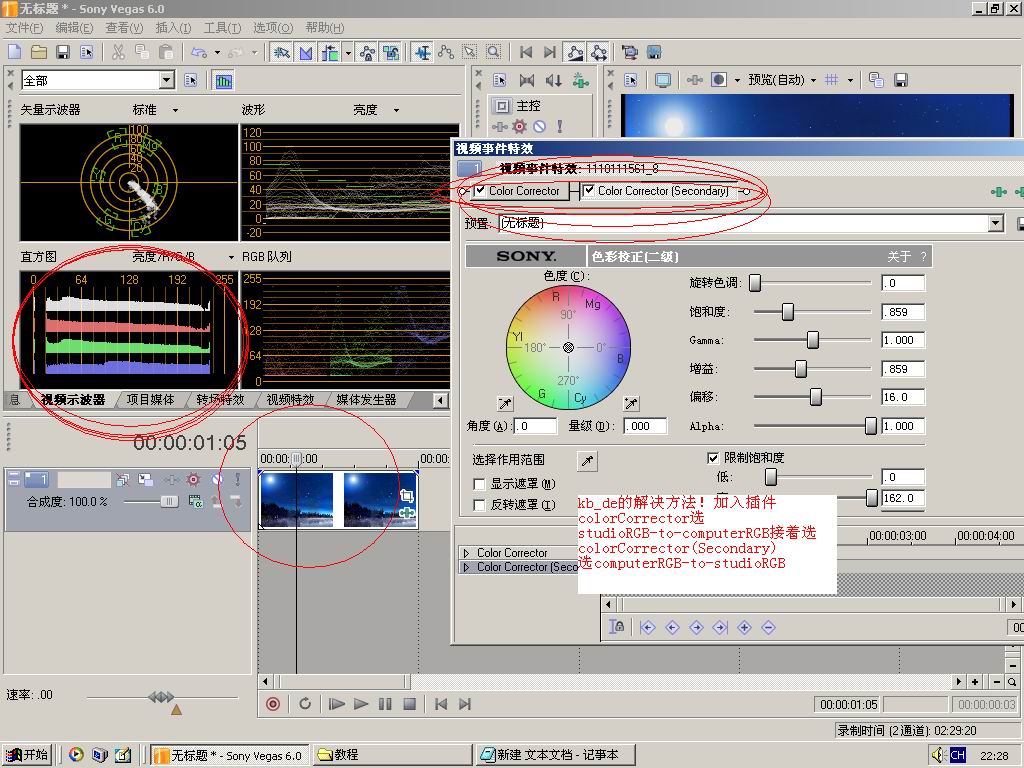The image size is (1024, 768).
Task: Click the Pause button in transport bar
Action: coord(385,704)
